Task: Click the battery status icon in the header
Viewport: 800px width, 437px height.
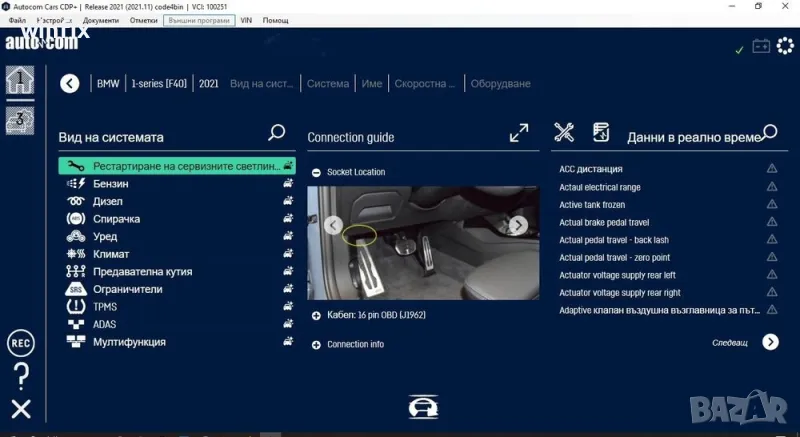Action: tap(761, 46)
